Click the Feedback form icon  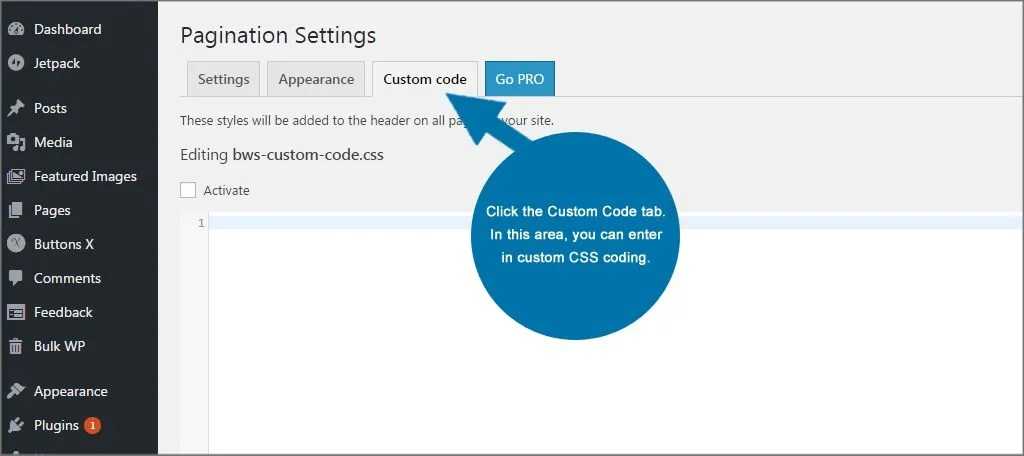(x=16, y=312)
